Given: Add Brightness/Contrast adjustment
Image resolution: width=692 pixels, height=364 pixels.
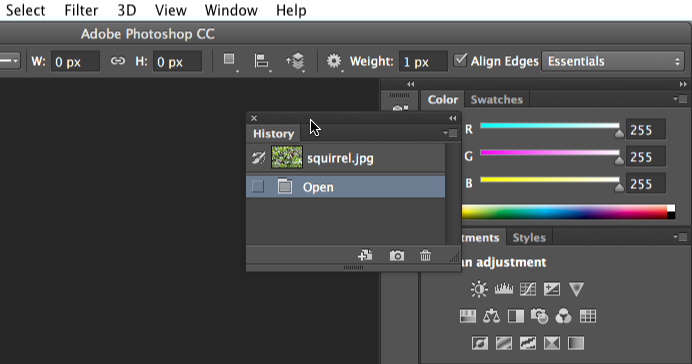Looking at the screenshot, I should tap(479, 289).
